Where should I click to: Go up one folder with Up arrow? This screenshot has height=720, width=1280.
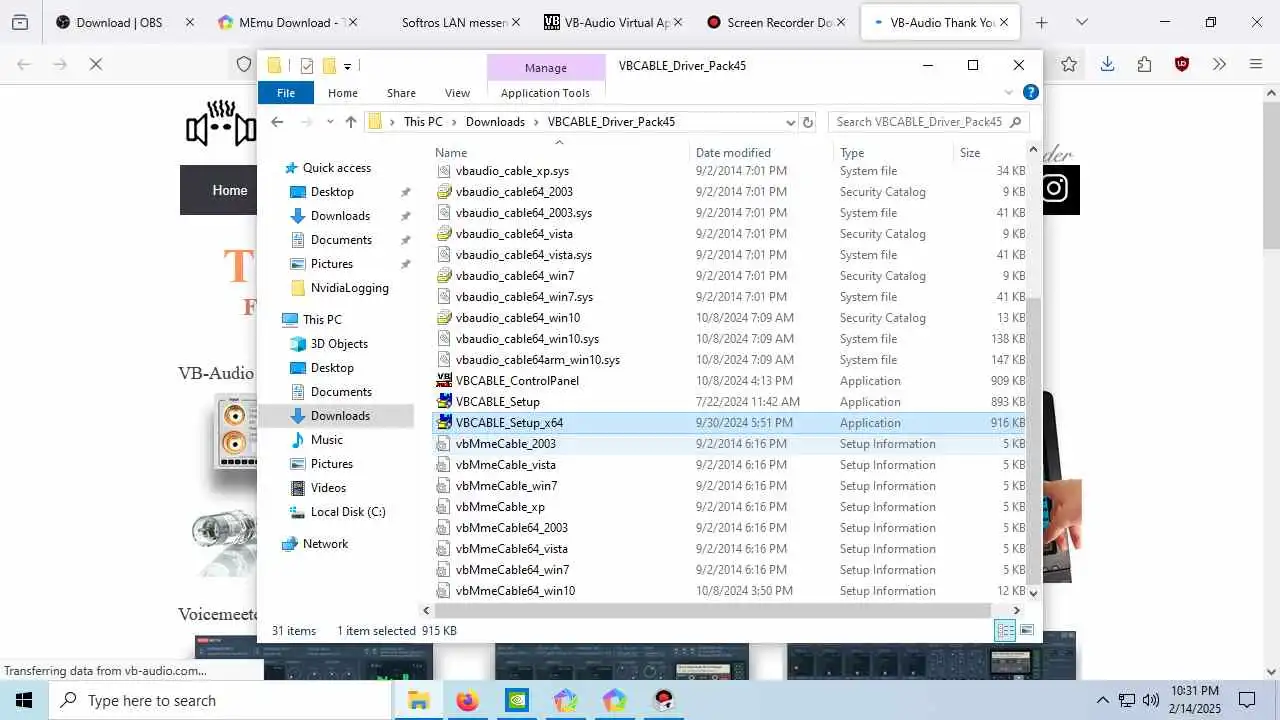coord(350,122)
